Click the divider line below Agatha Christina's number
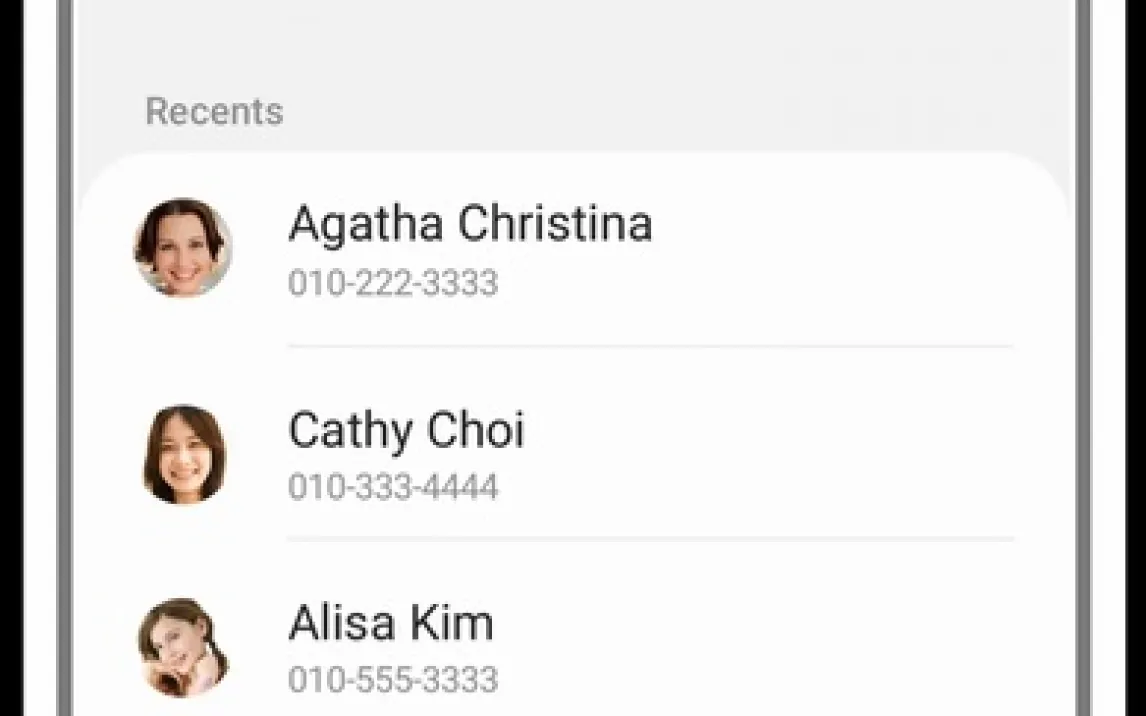 pyautogui.click(x=650, y=346)
